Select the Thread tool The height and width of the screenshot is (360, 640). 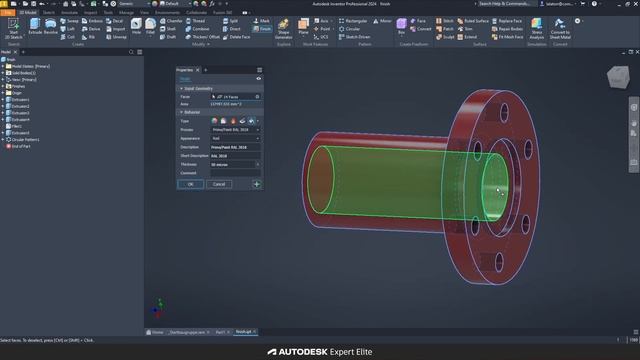195,21
